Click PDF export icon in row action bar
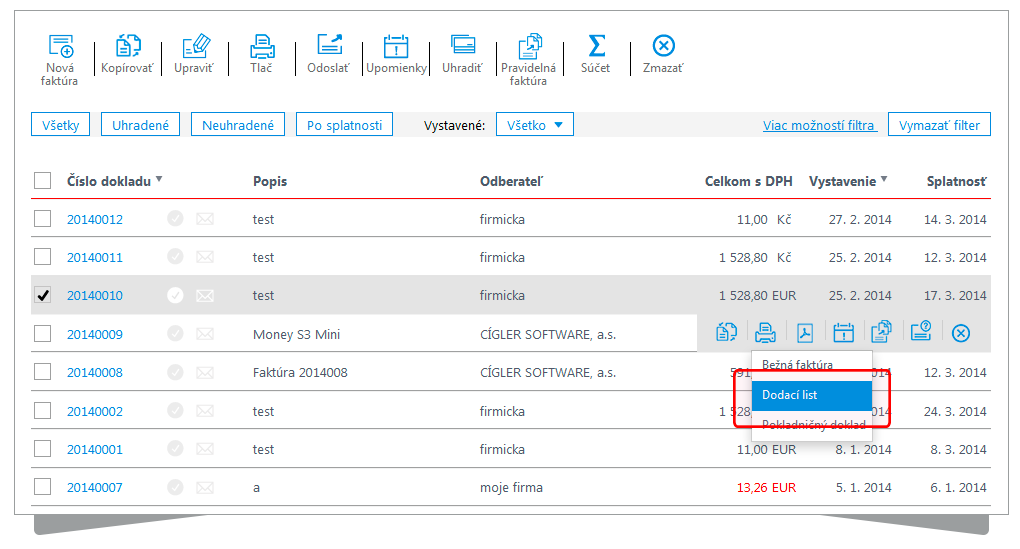This screenshot has width=1020, height=549. click(805, 332)
